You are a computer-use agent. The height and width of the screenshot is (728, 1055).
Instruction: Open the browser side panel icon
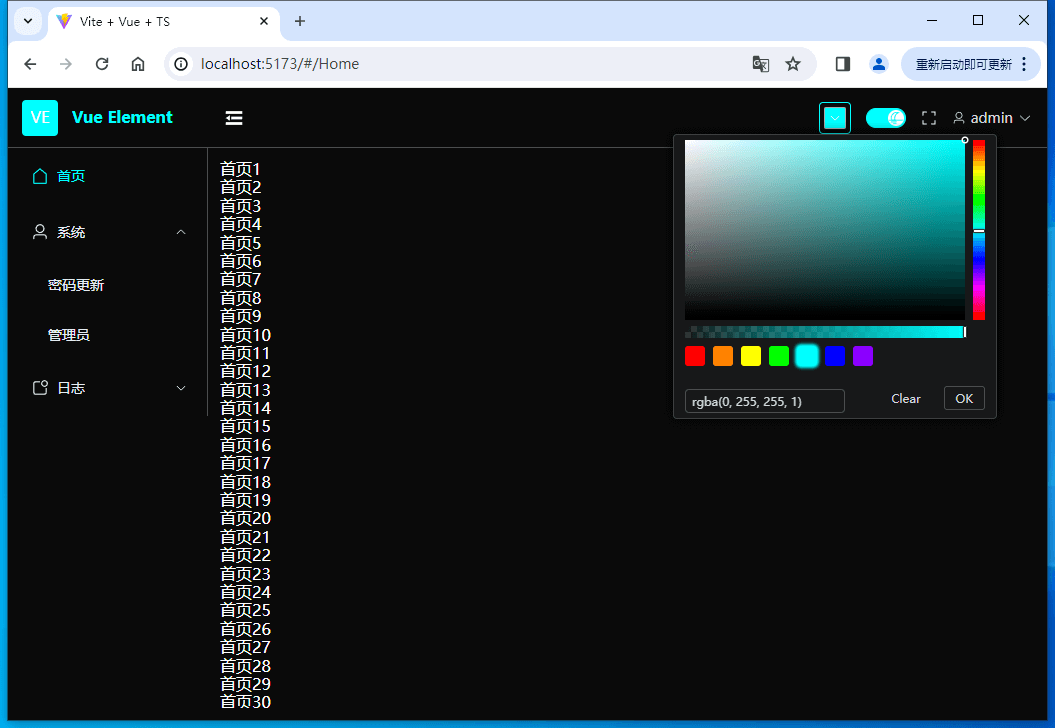(842, 64)
